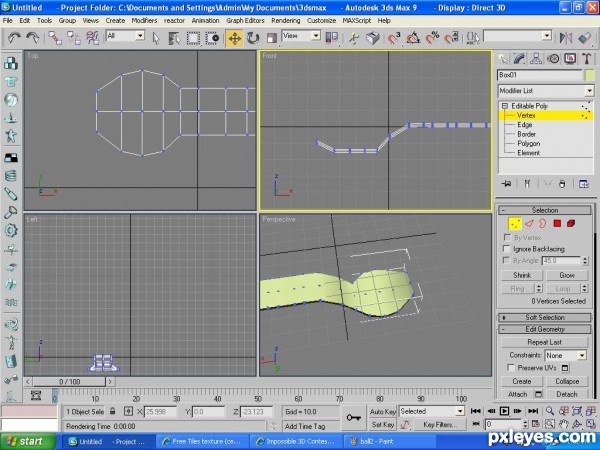Open the Graph Editors menu
The image size is (600, 450).
tap(245, 21)
